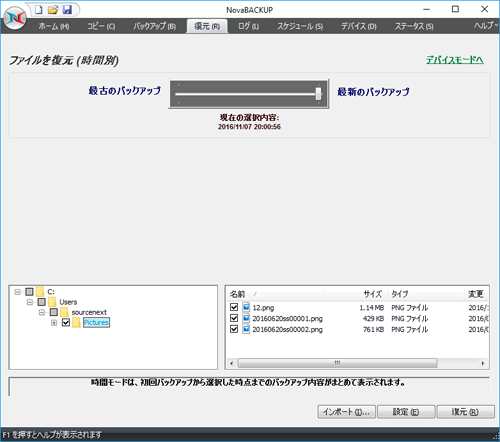Viewport: 500px width, 442px height.
Task: Click the 最新のバックアップ label
Action: click(x=373, y=92)
